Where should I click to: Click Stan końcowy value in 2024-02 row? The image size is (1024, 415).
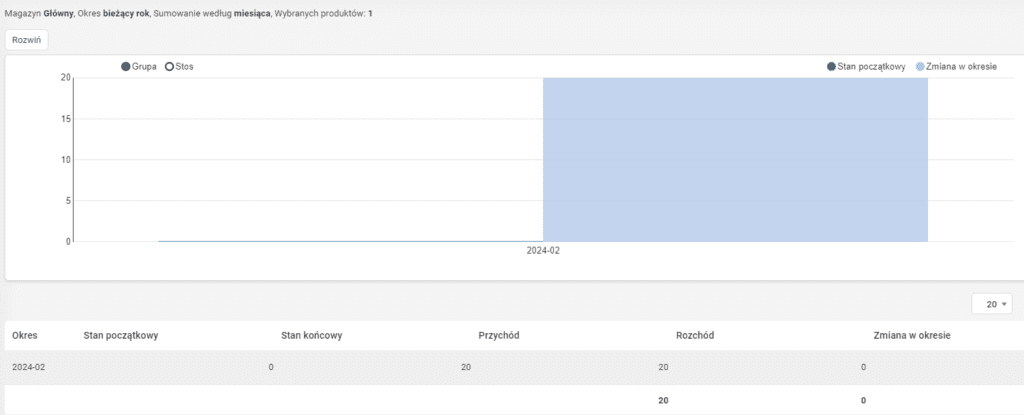point(465,368)
